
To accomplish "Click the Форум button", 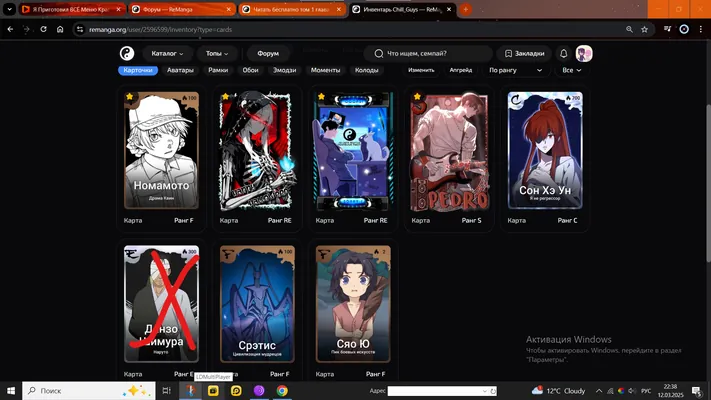I will coord(268,54).
